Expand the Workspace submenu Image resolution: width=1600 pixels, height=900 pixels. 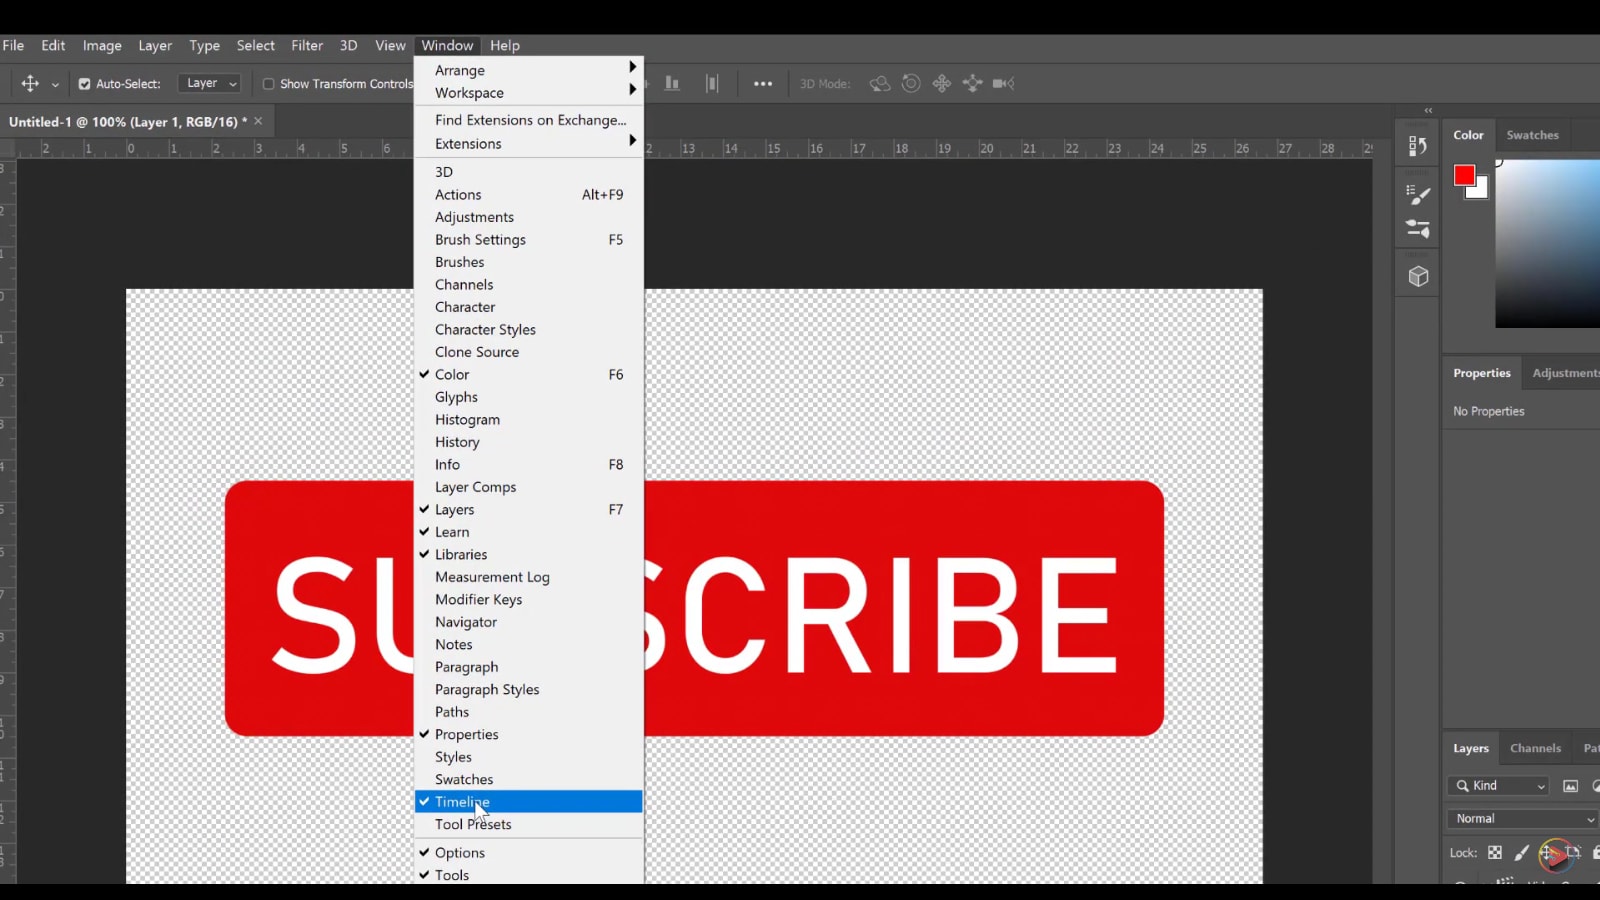(528, 93)
